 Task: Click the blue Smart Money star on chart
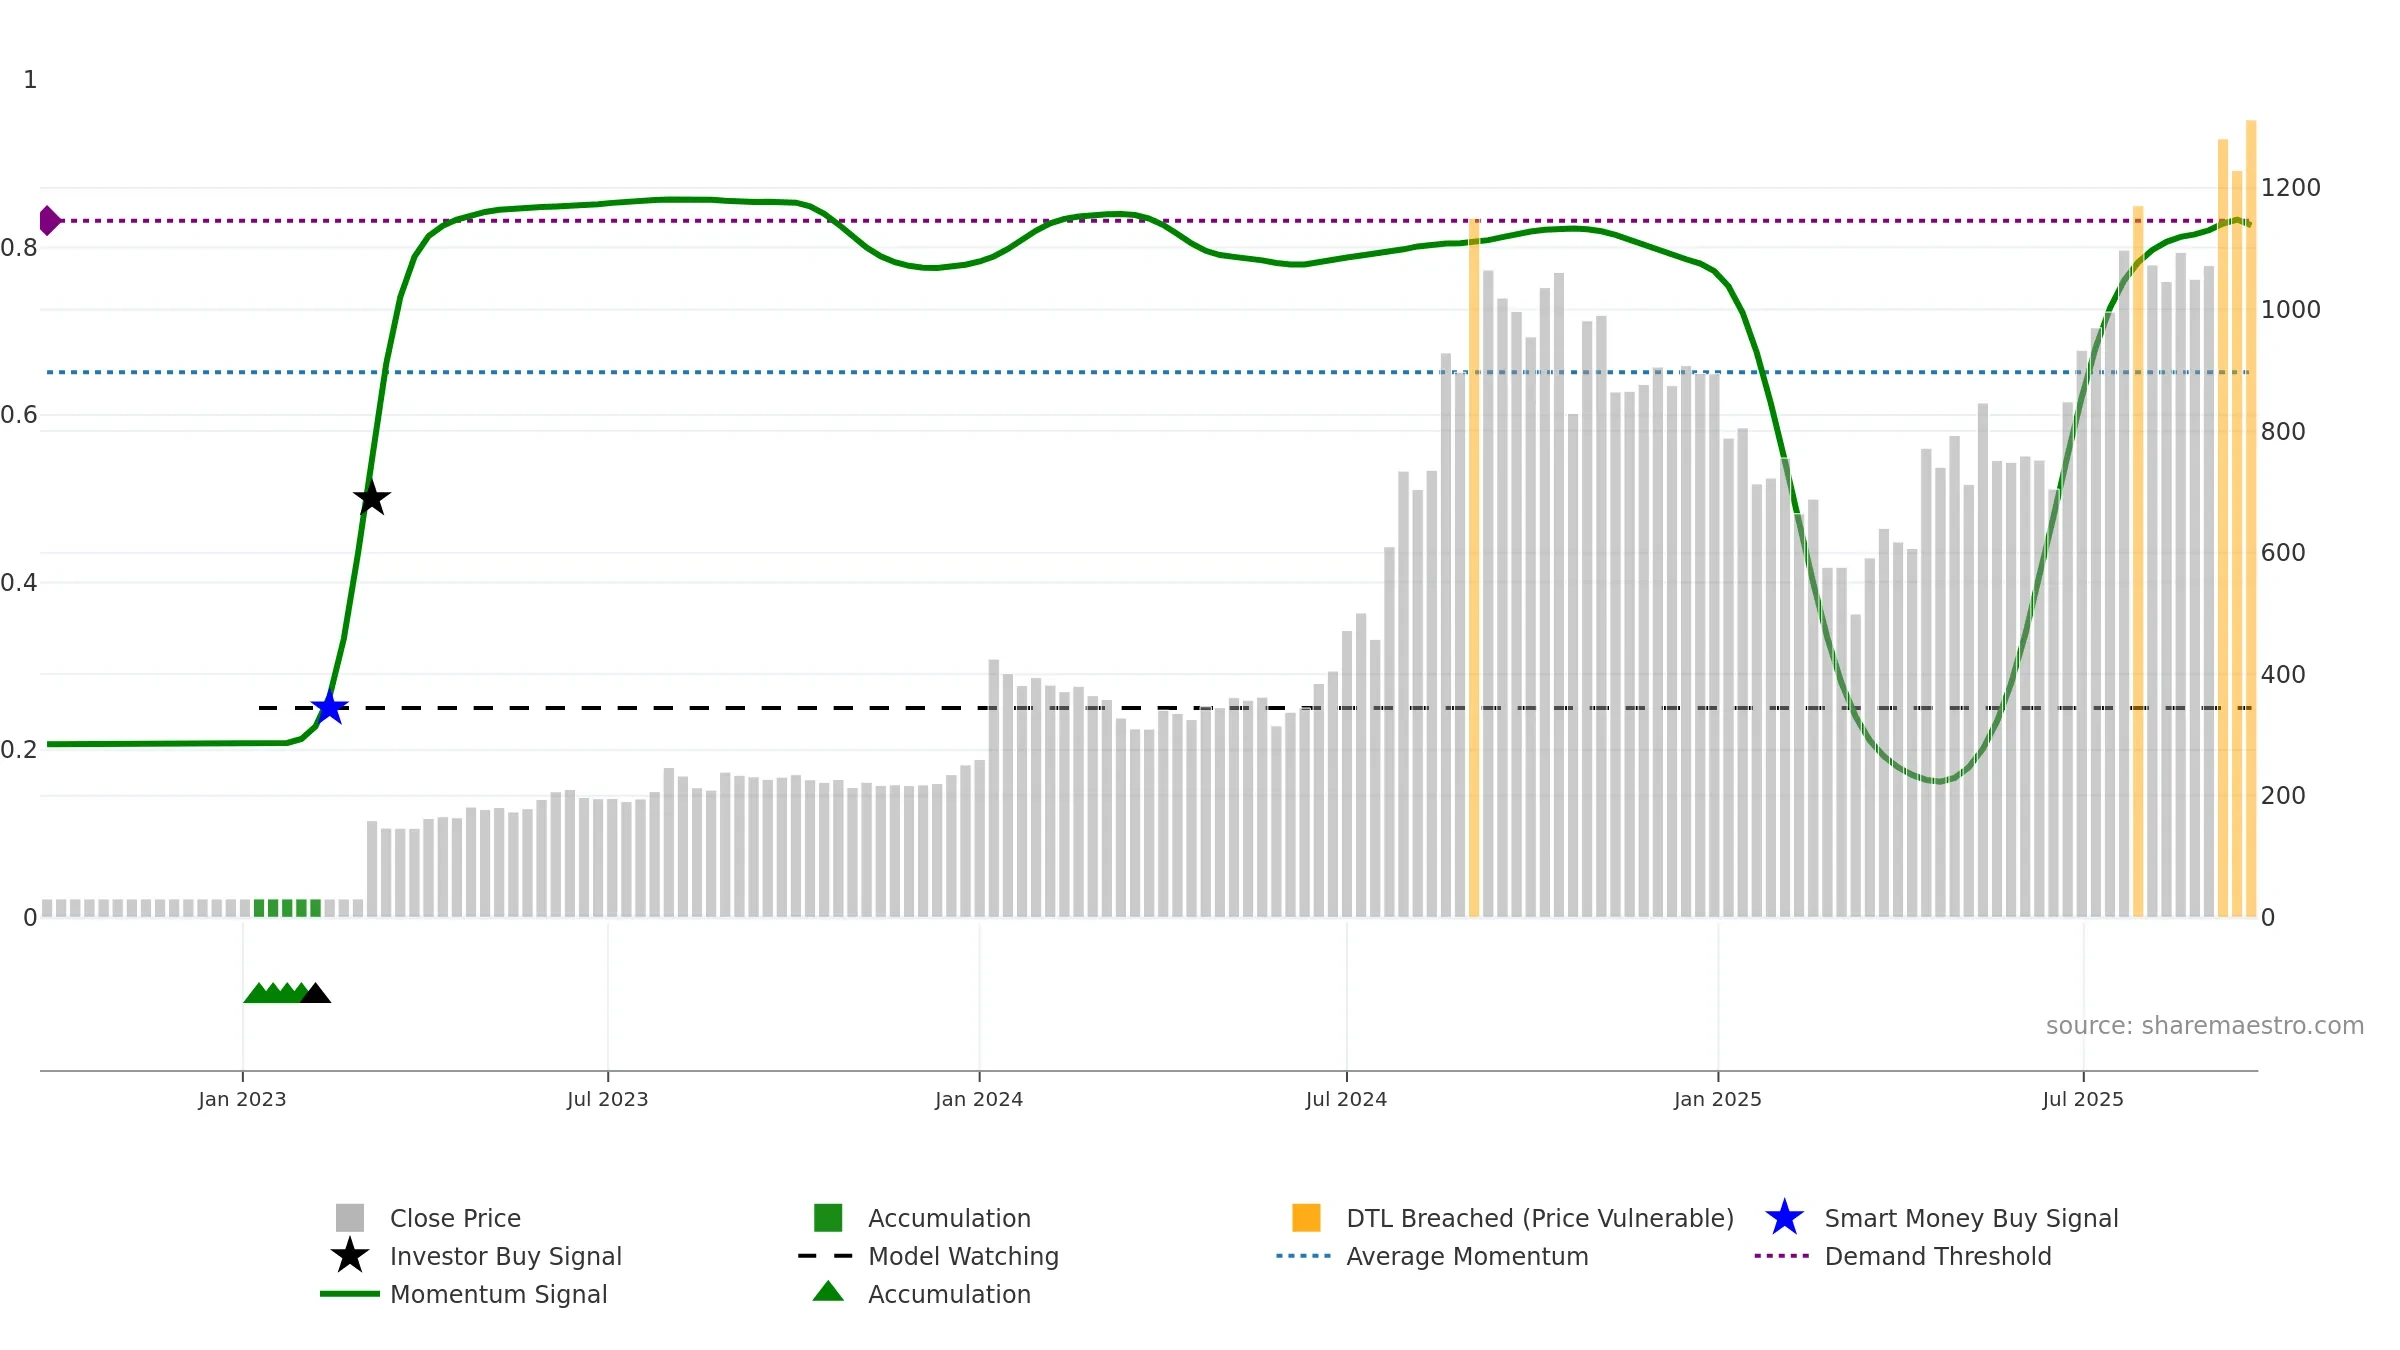click(x=329, y=708)
